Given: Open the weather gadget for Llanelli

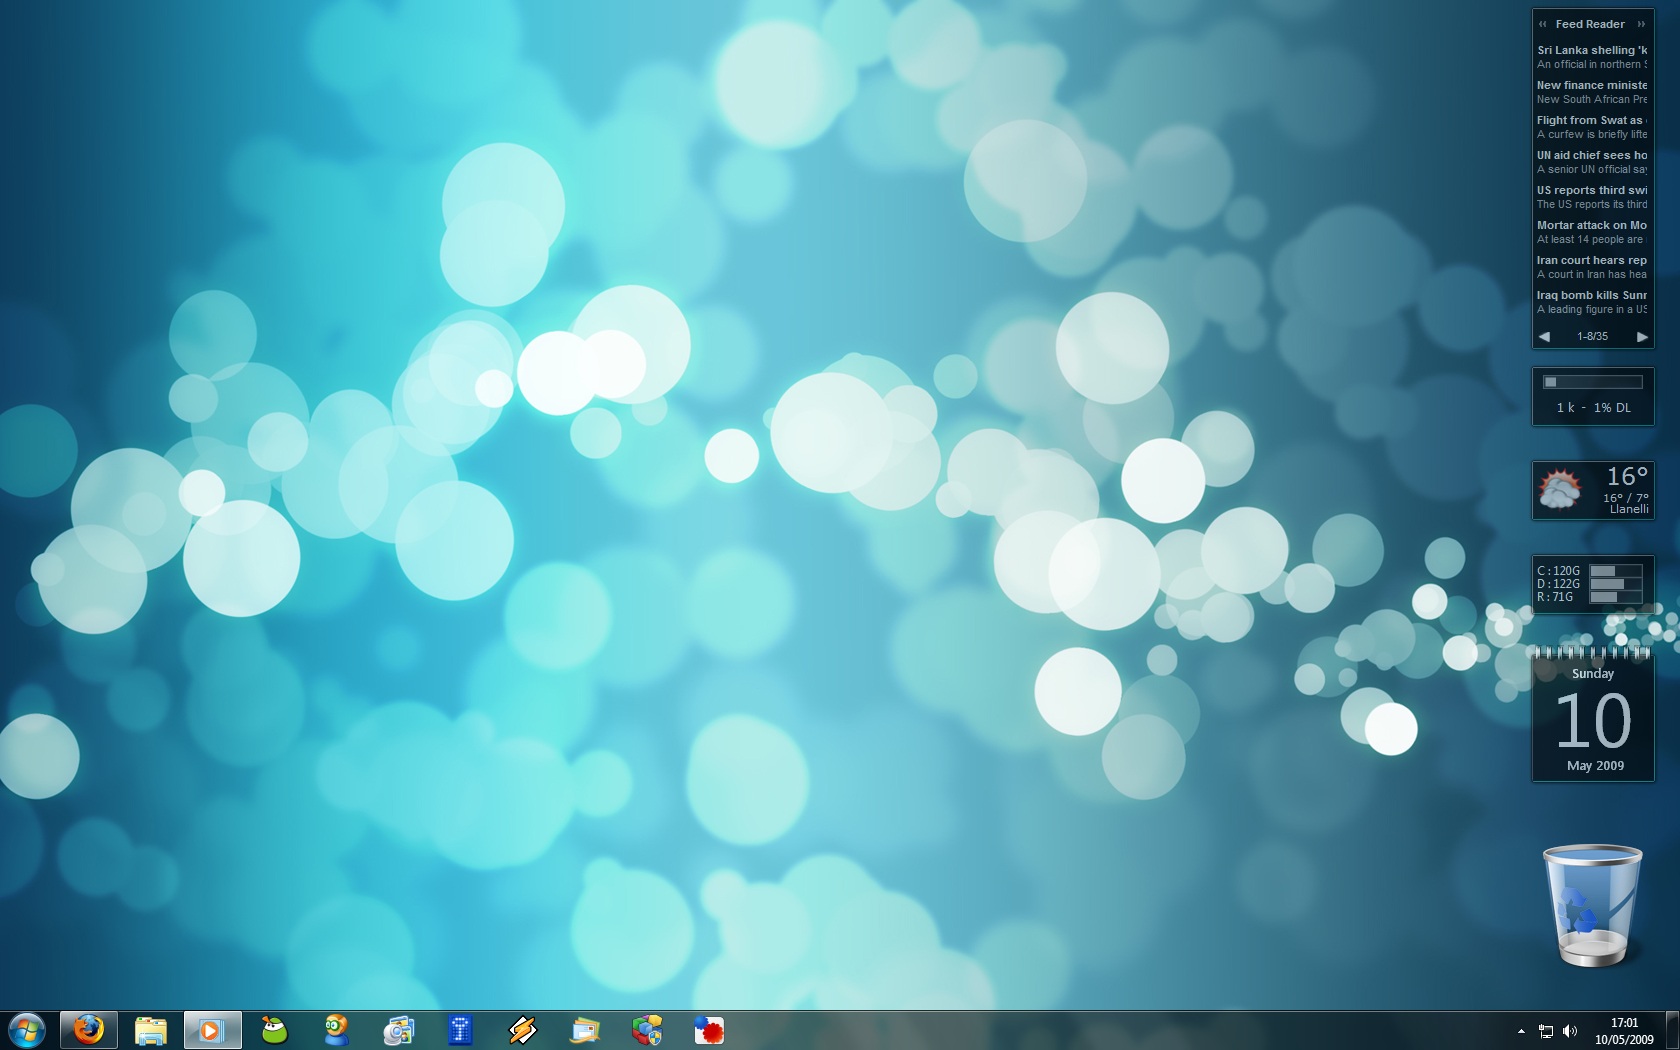Looking at the screenshot, I should coord(1593,490).
